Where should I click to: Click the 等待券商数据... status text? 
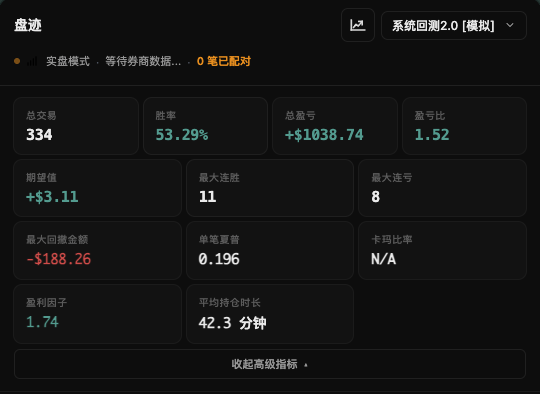point(143,61)
